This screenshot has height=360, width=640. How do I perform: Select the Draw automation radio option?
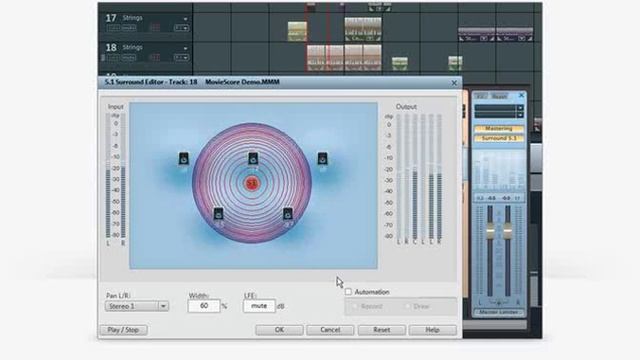[x=407, y=306]
